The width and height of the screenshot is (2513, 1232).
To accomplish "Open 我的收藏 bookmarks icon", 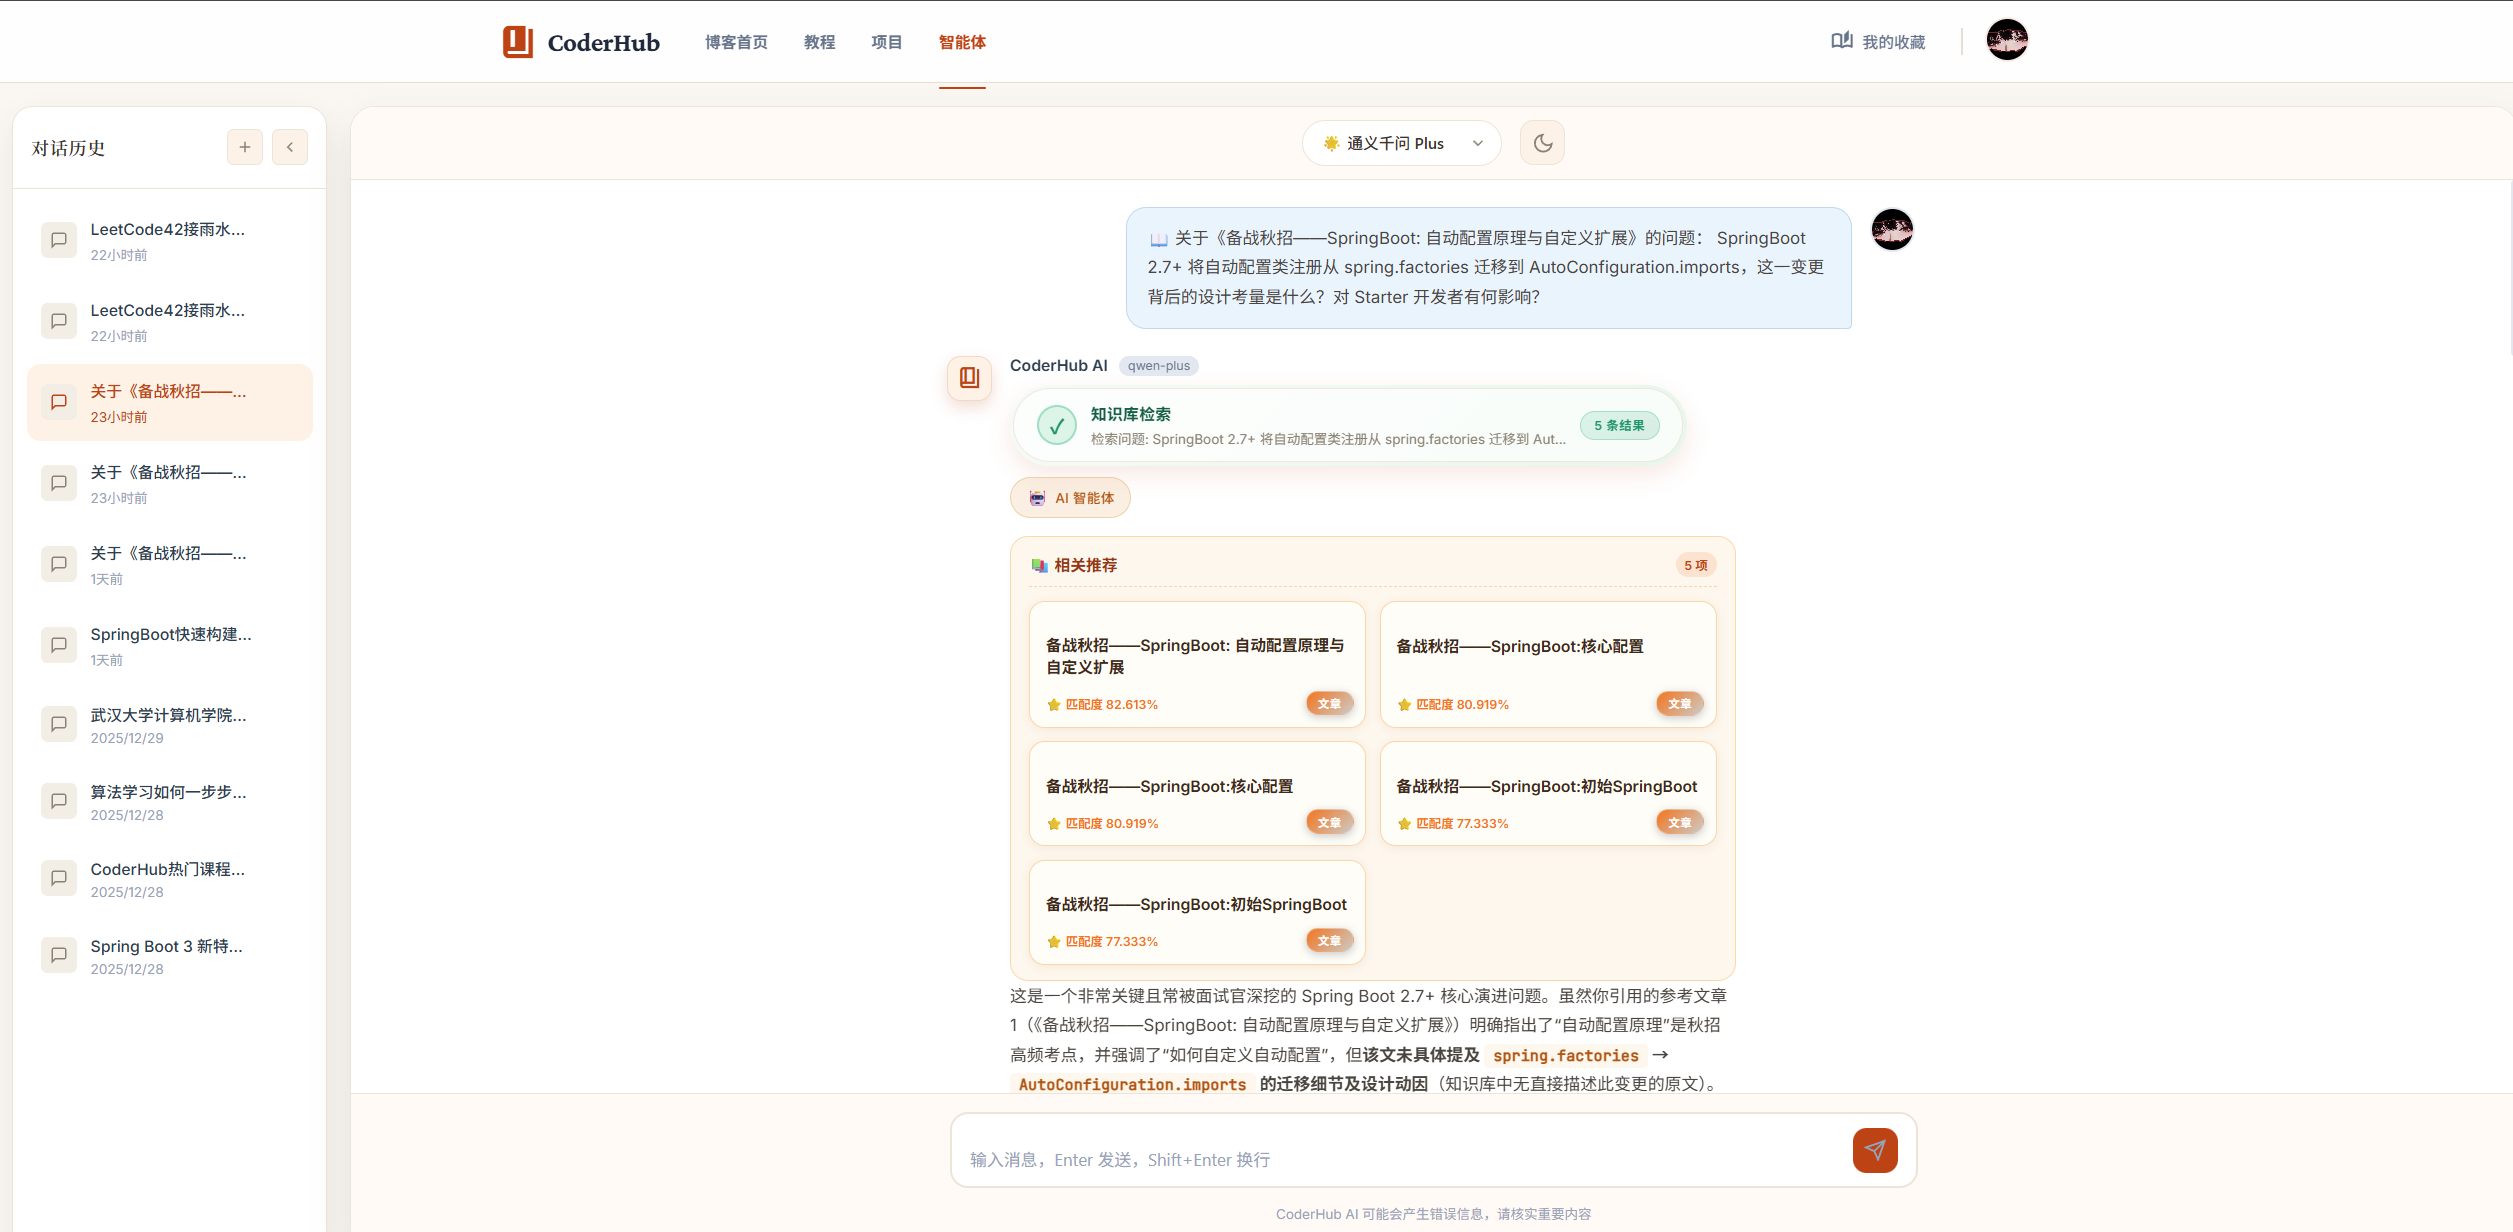I will pos(1841,41).
